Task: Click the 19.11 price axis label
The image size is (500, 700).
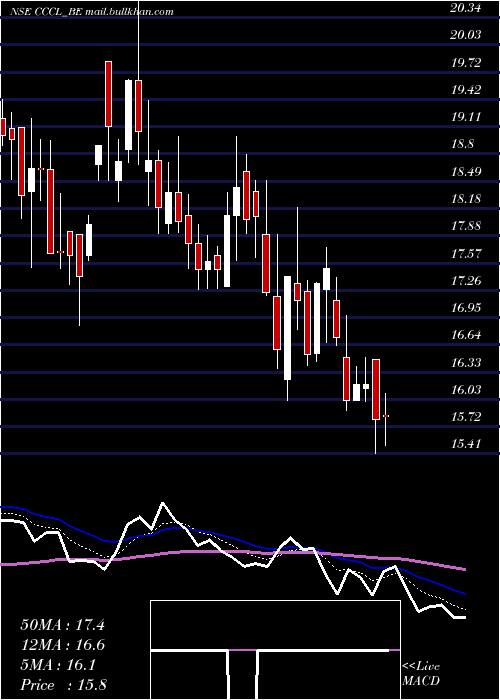Action: click(466, 117)
